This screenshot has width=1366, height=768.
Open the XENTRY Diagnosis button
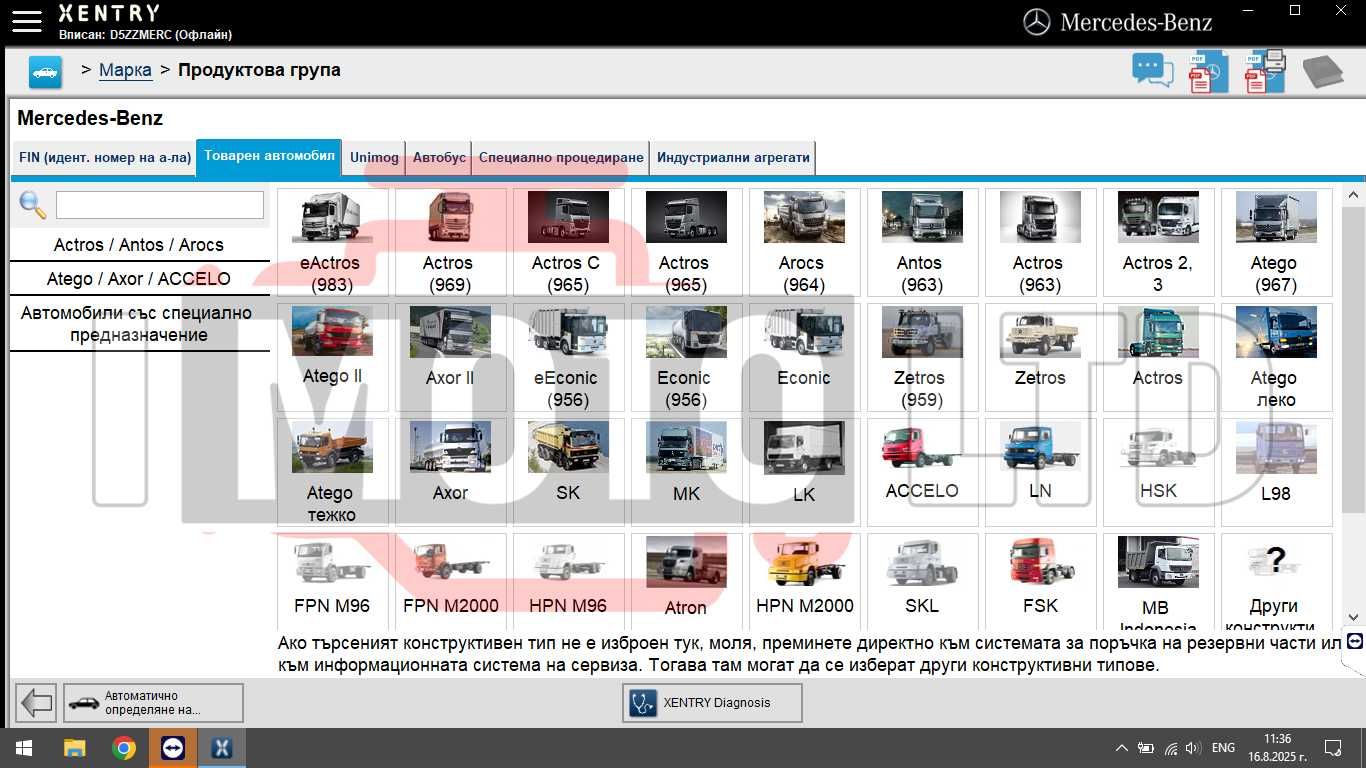[712, 703]
